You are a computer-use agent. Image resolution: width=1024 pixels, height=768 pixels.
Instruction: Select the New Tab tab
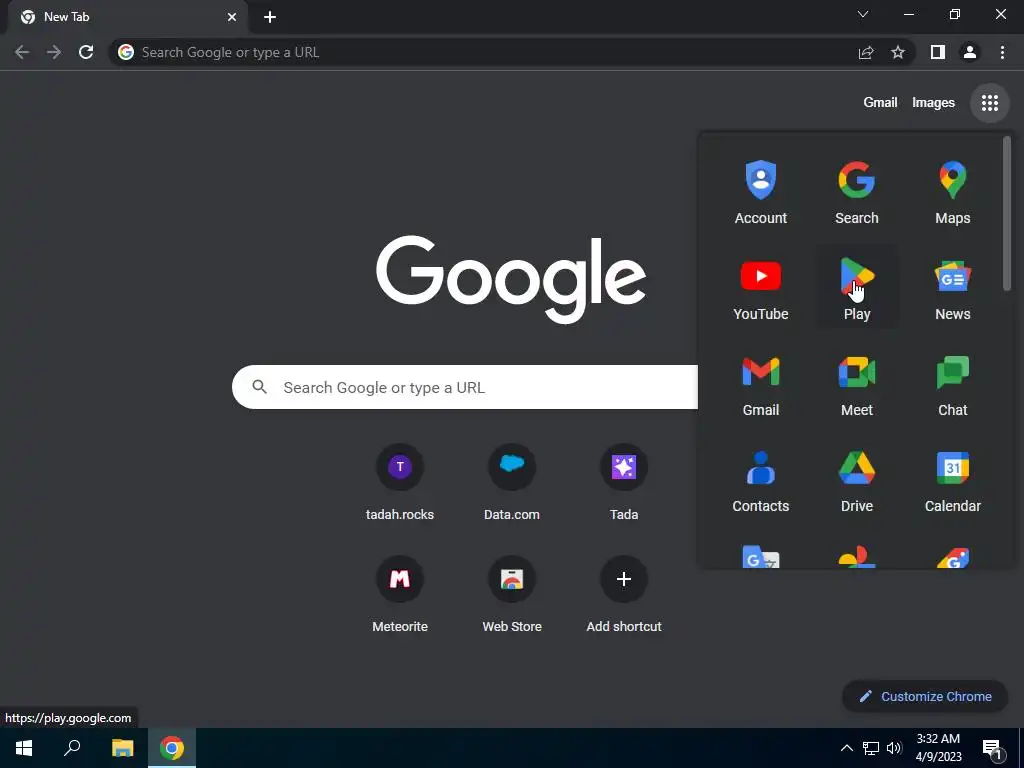coord(127,17)
